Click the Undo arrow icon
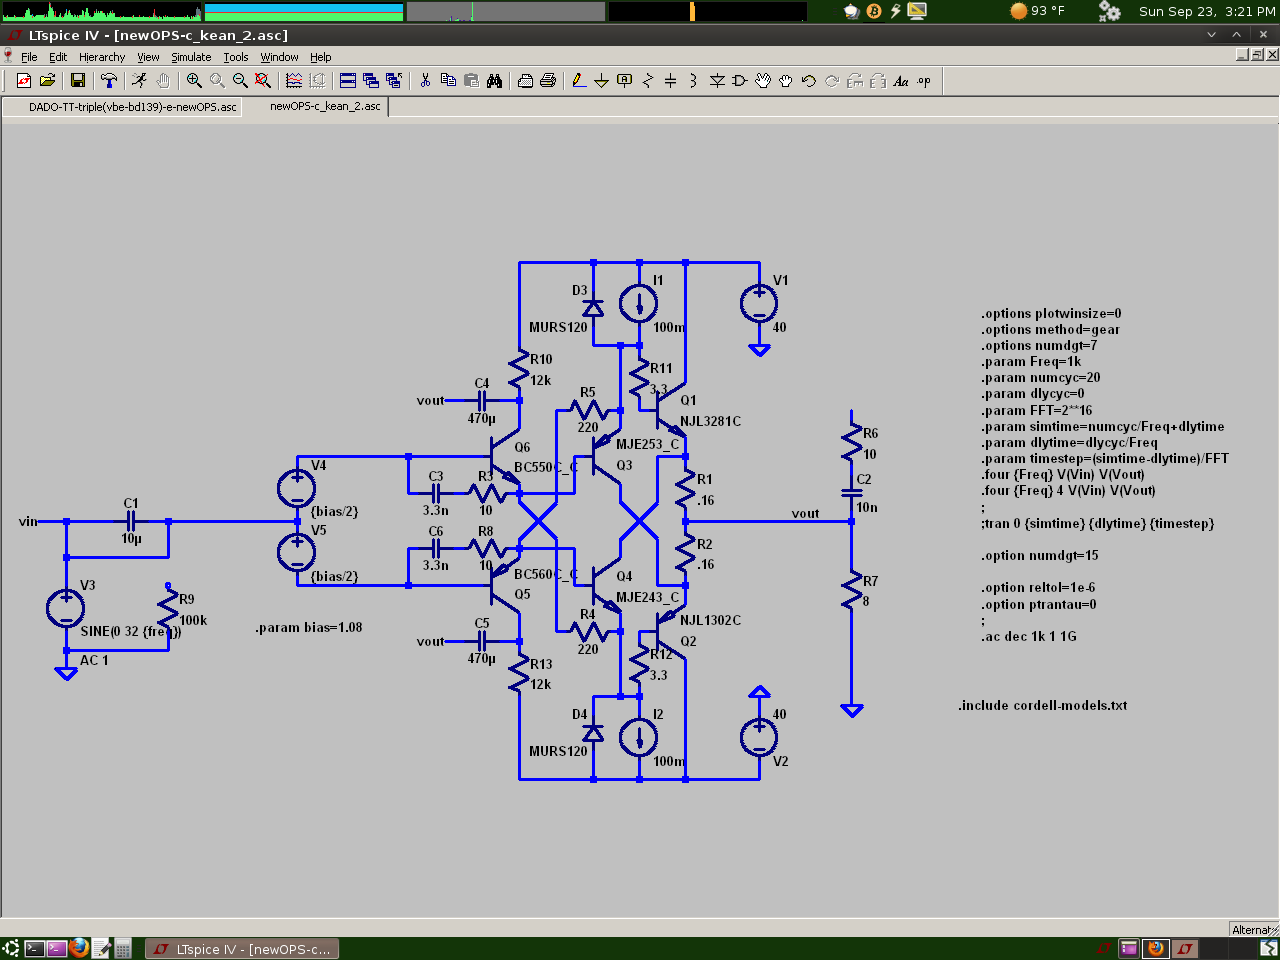 [x=809, y=81]
